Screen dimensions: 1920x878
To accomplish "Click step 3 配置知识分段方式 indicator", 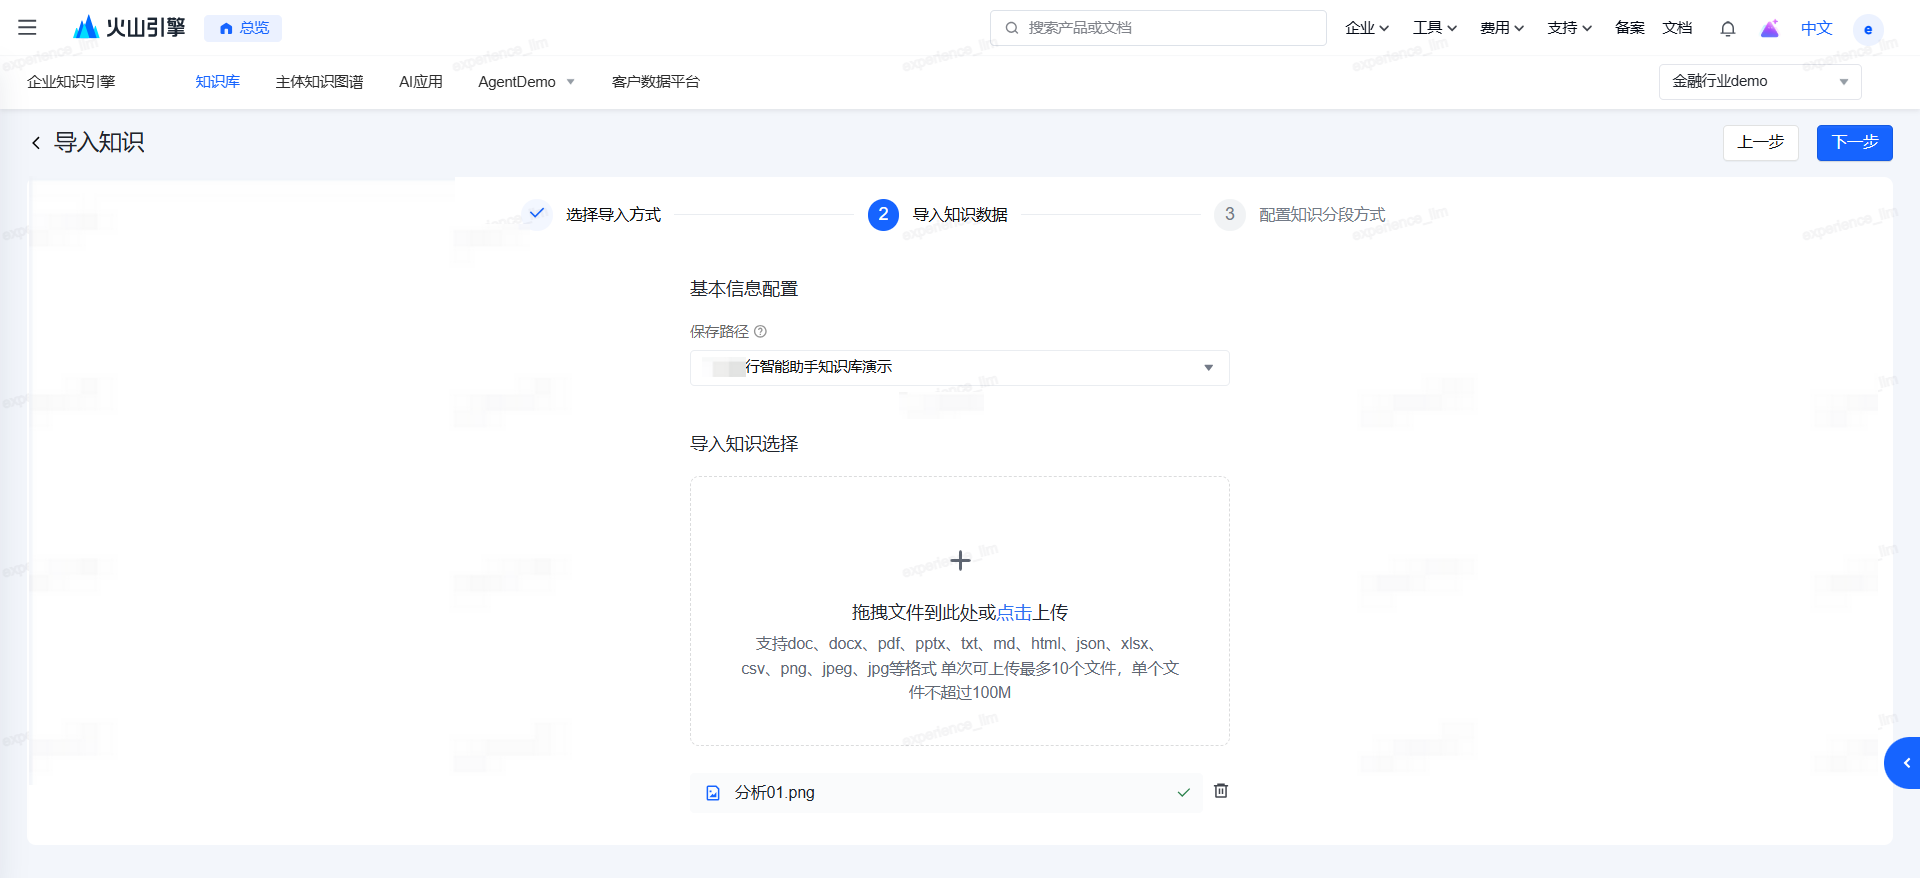I will tap(1230, 215).
